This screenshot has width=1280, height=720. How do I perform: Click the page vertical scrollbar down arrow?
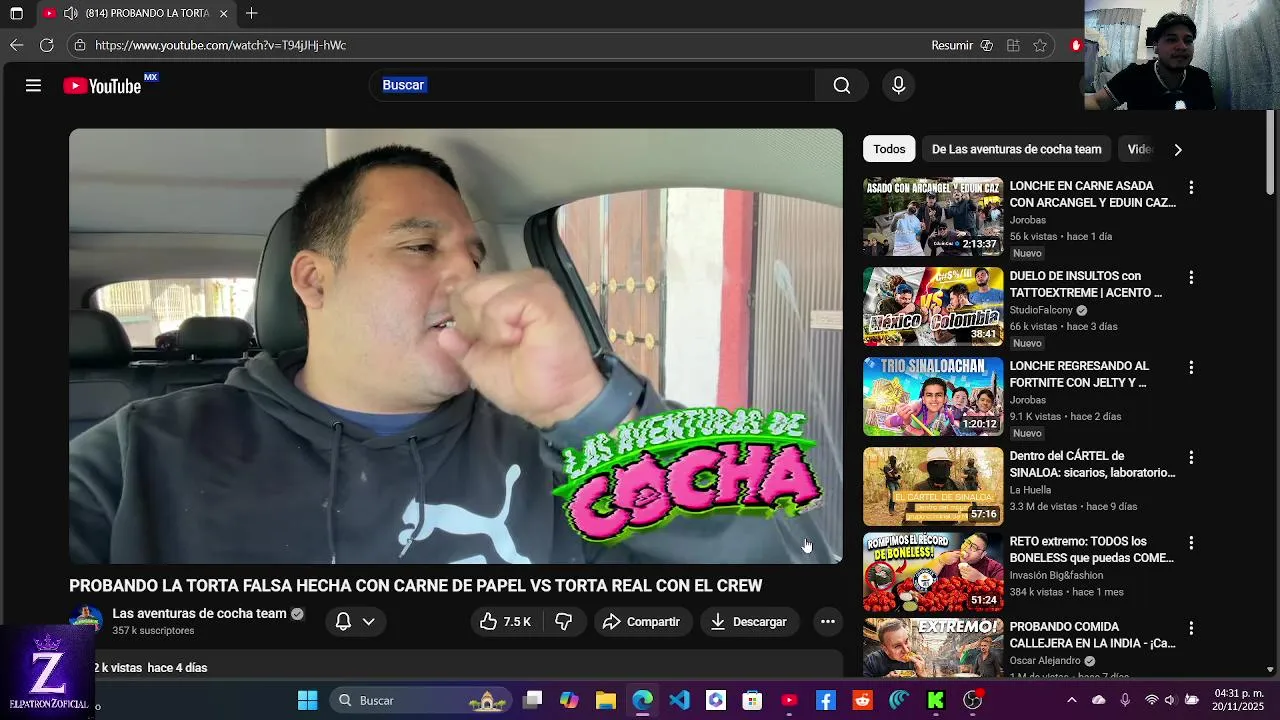tap(1271, 669)
